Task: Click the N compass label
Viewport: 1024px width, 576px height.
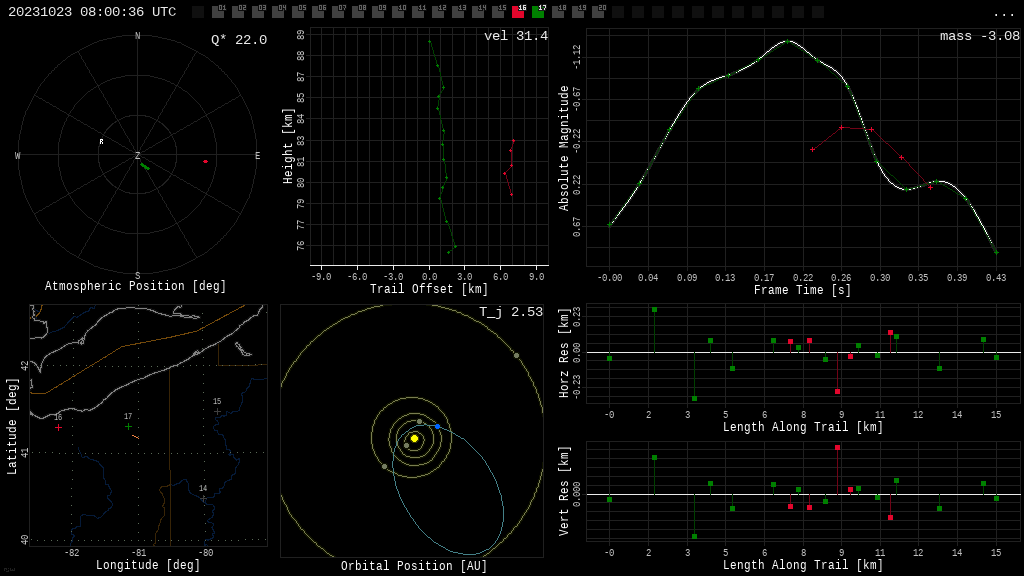Action: (x=137, y=36)
